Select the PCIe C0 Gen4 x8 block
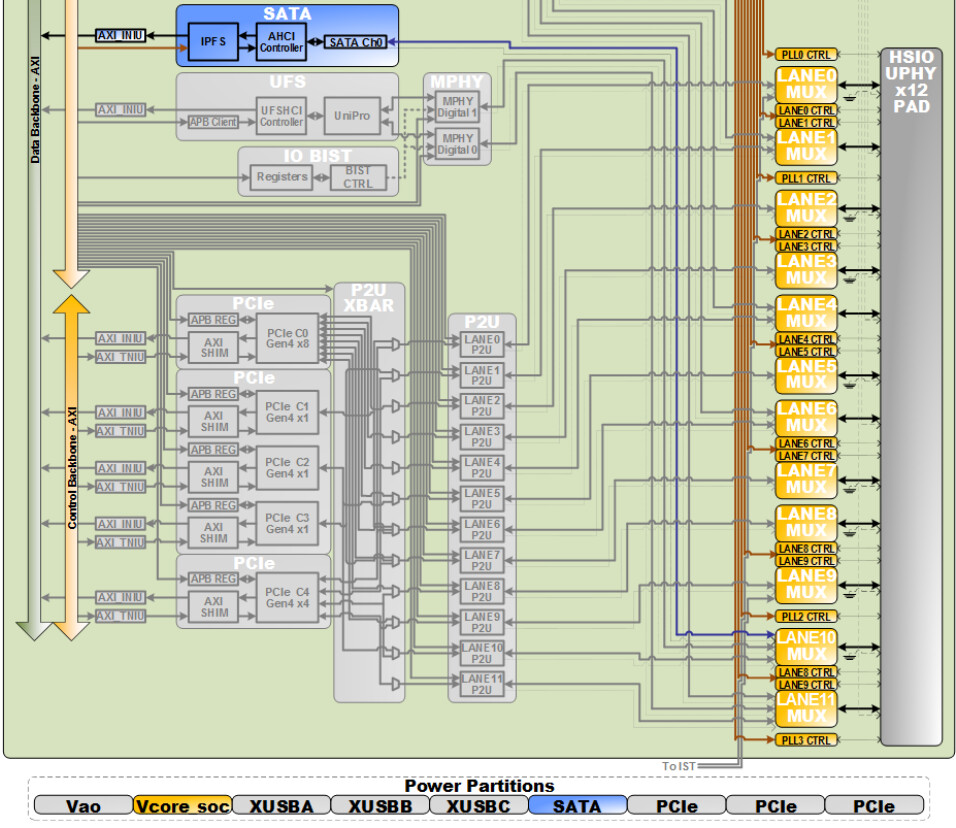 tap(287, 338)
